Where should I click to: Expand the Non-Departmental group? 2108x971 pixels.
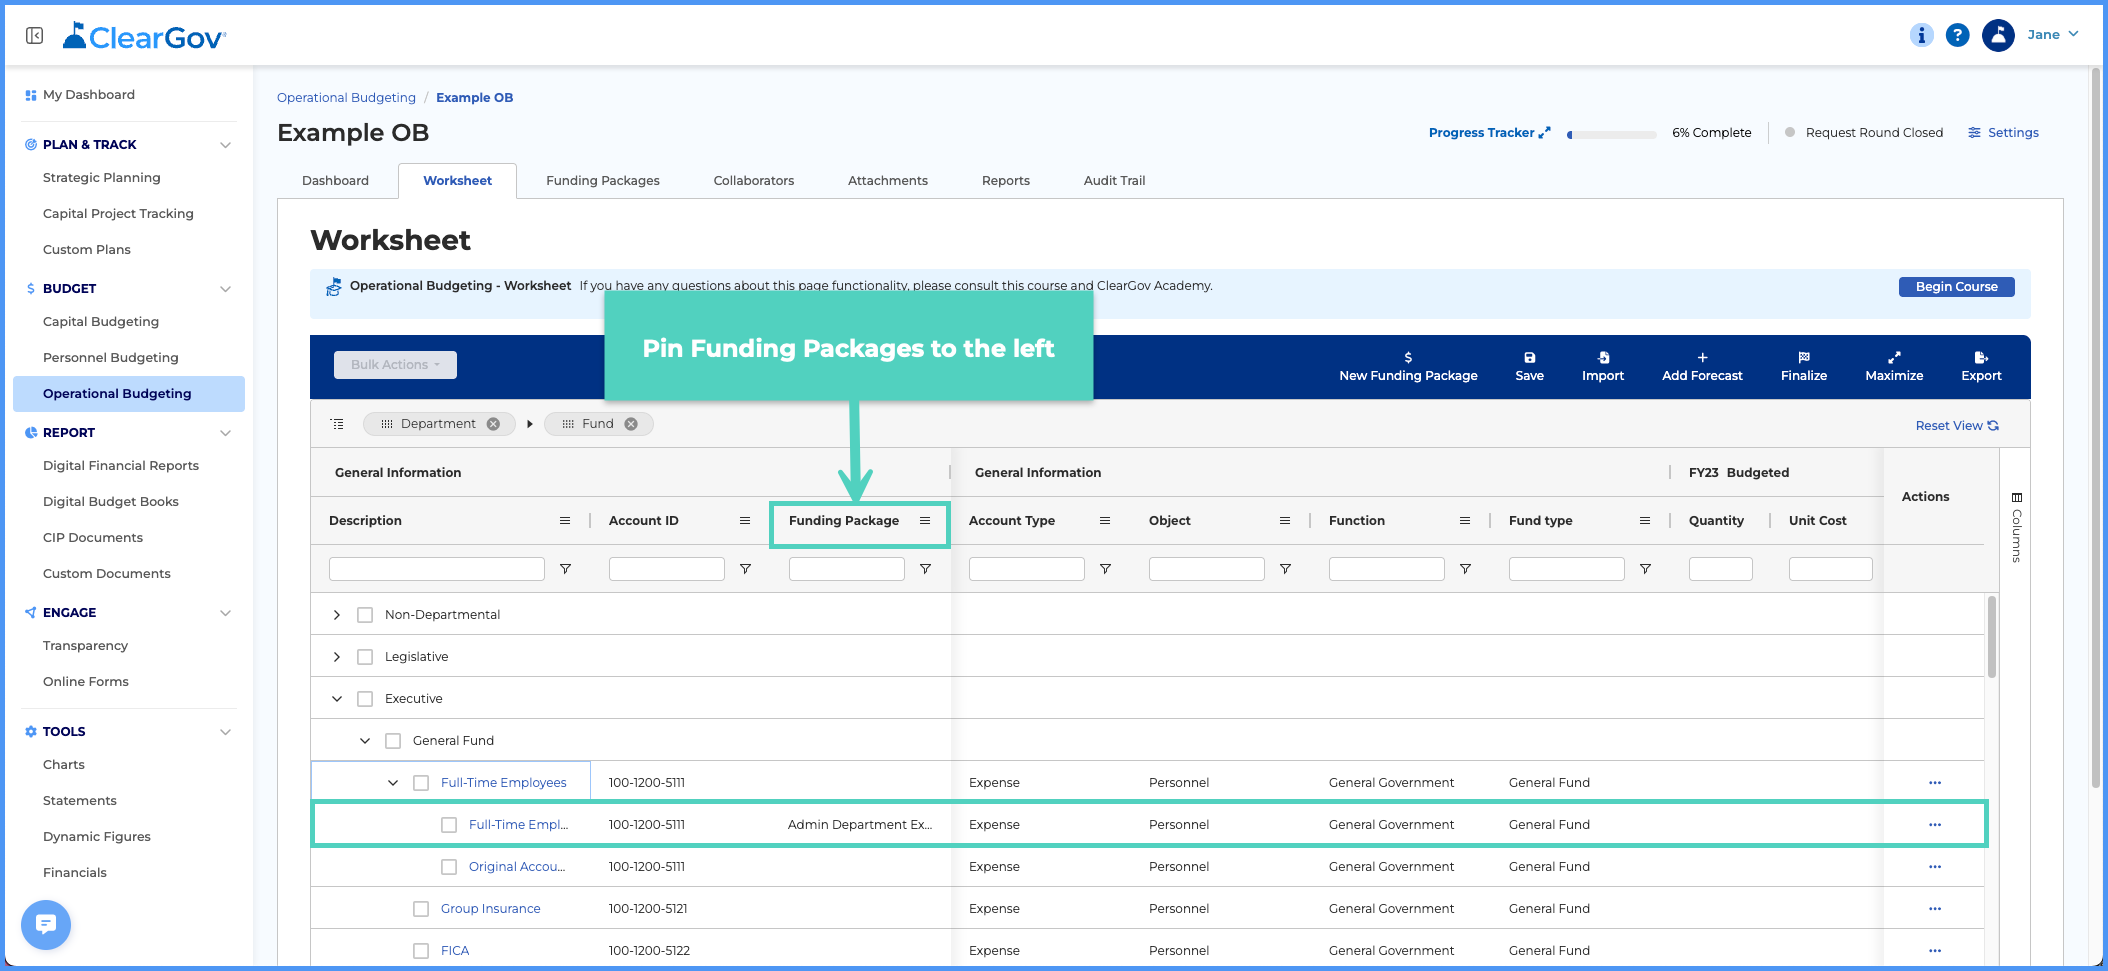[x=337, y=615]
